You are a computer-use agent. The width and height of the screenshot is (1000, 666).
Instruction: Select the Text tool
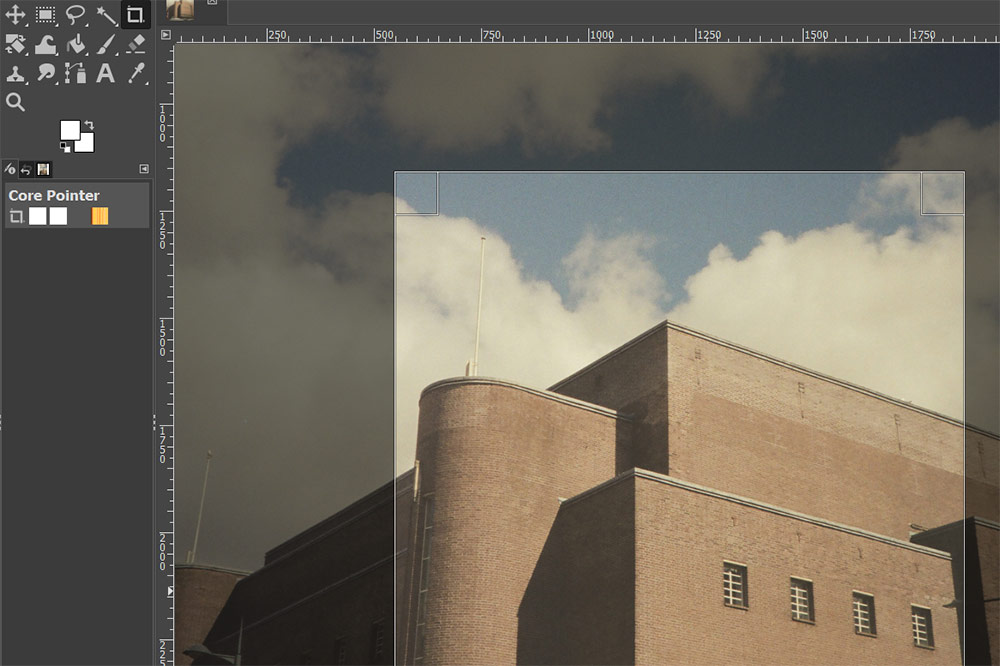pos(106,73)
